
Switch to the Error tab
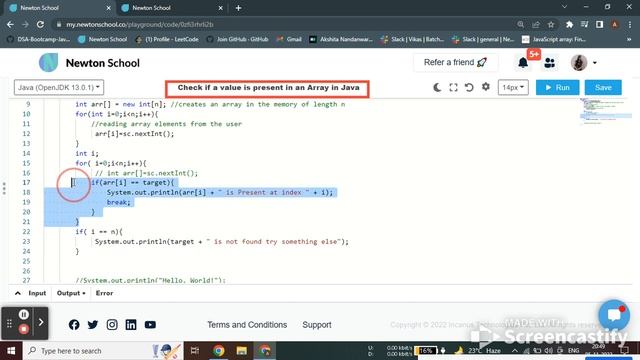(104, 293)
